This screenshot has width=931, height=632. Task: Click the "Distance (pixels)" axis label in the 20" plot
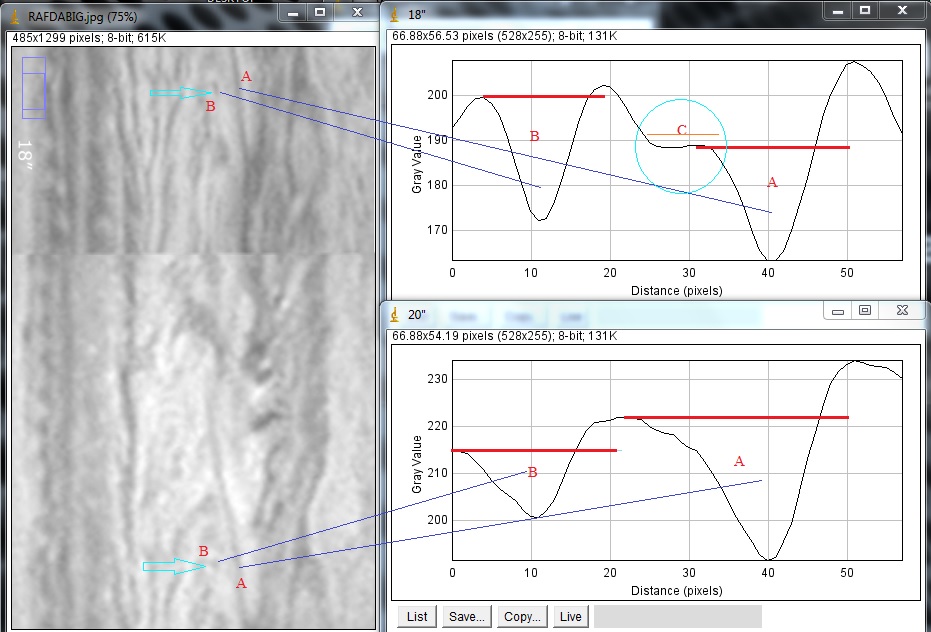(x=677, y=590)
